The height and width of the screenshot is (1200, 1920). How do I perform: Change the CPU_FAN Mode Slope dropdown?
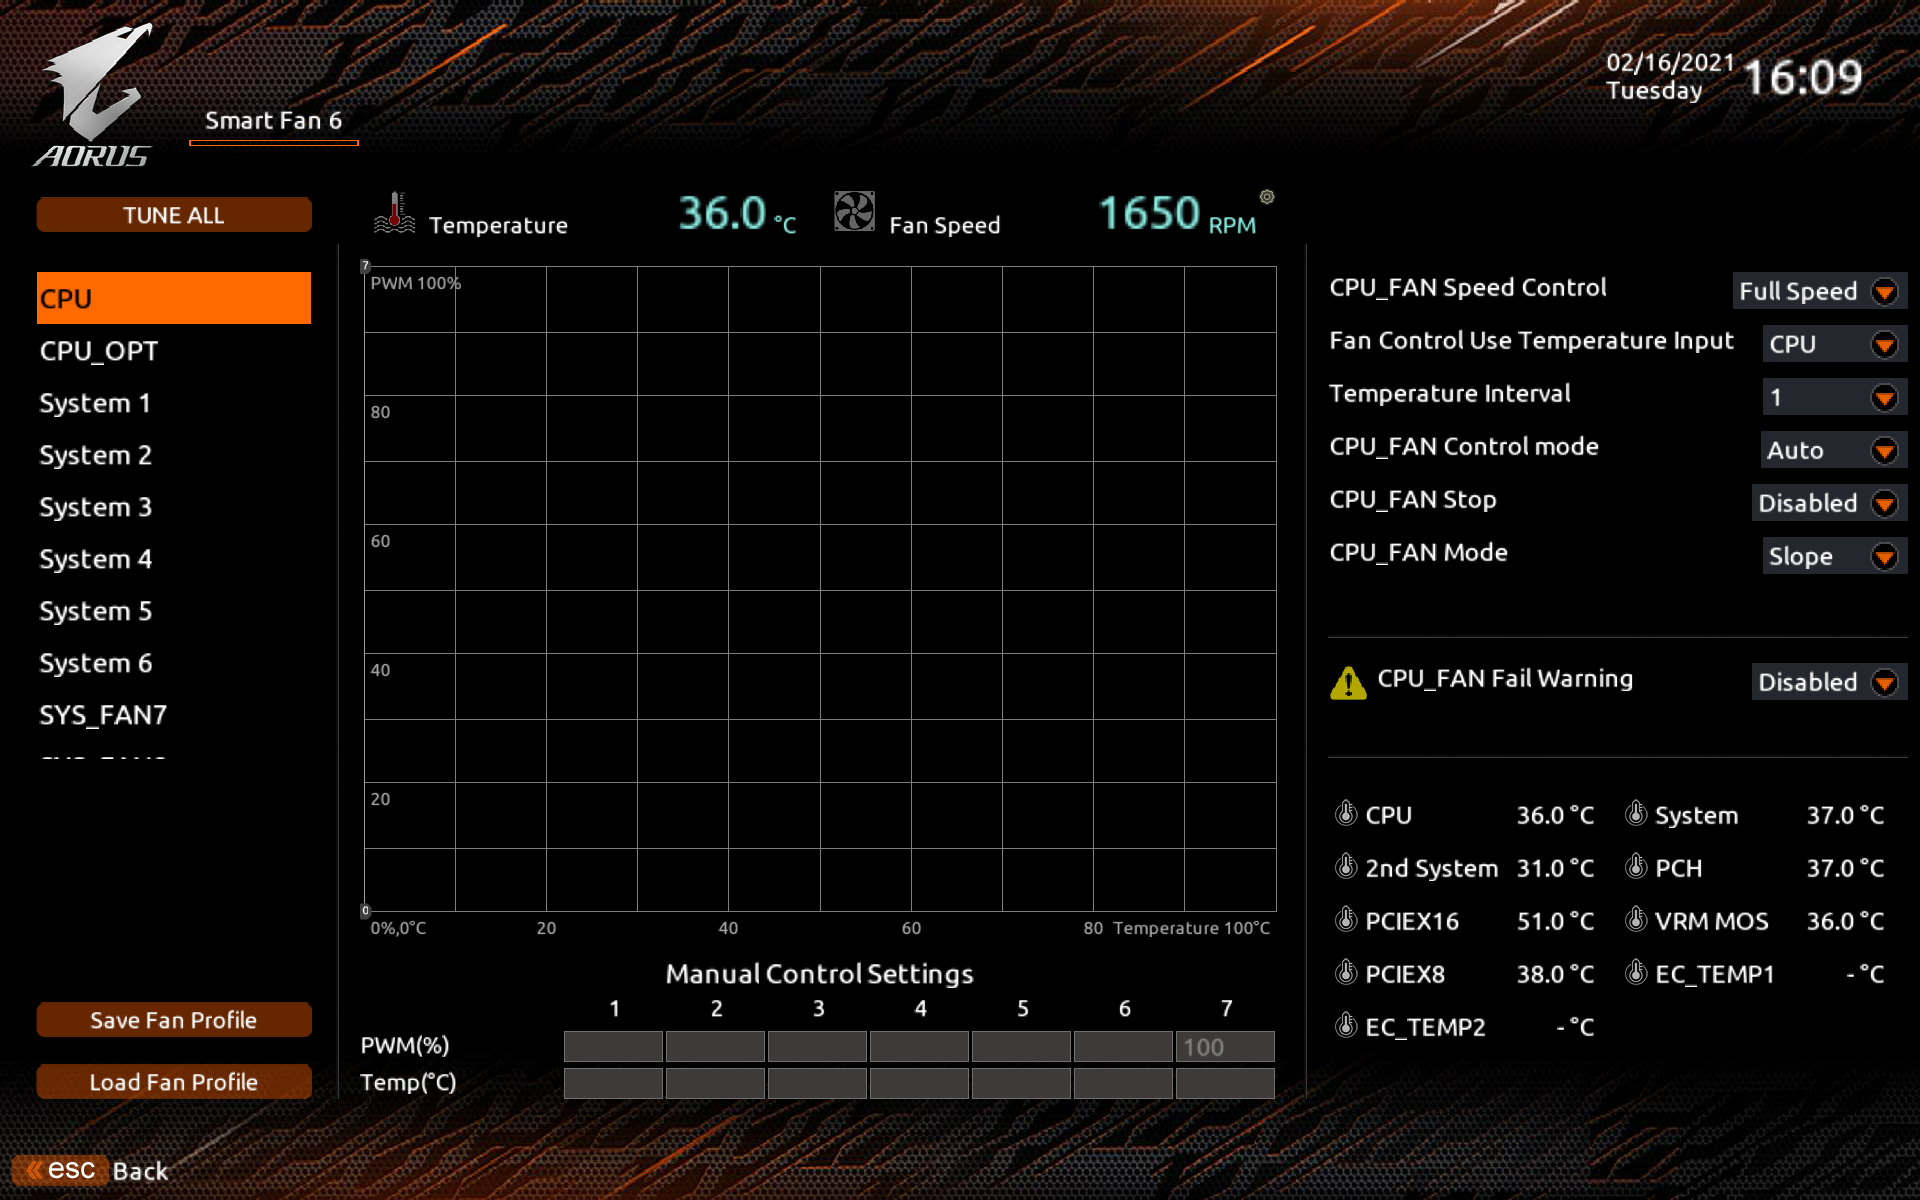click(1834, 556)
